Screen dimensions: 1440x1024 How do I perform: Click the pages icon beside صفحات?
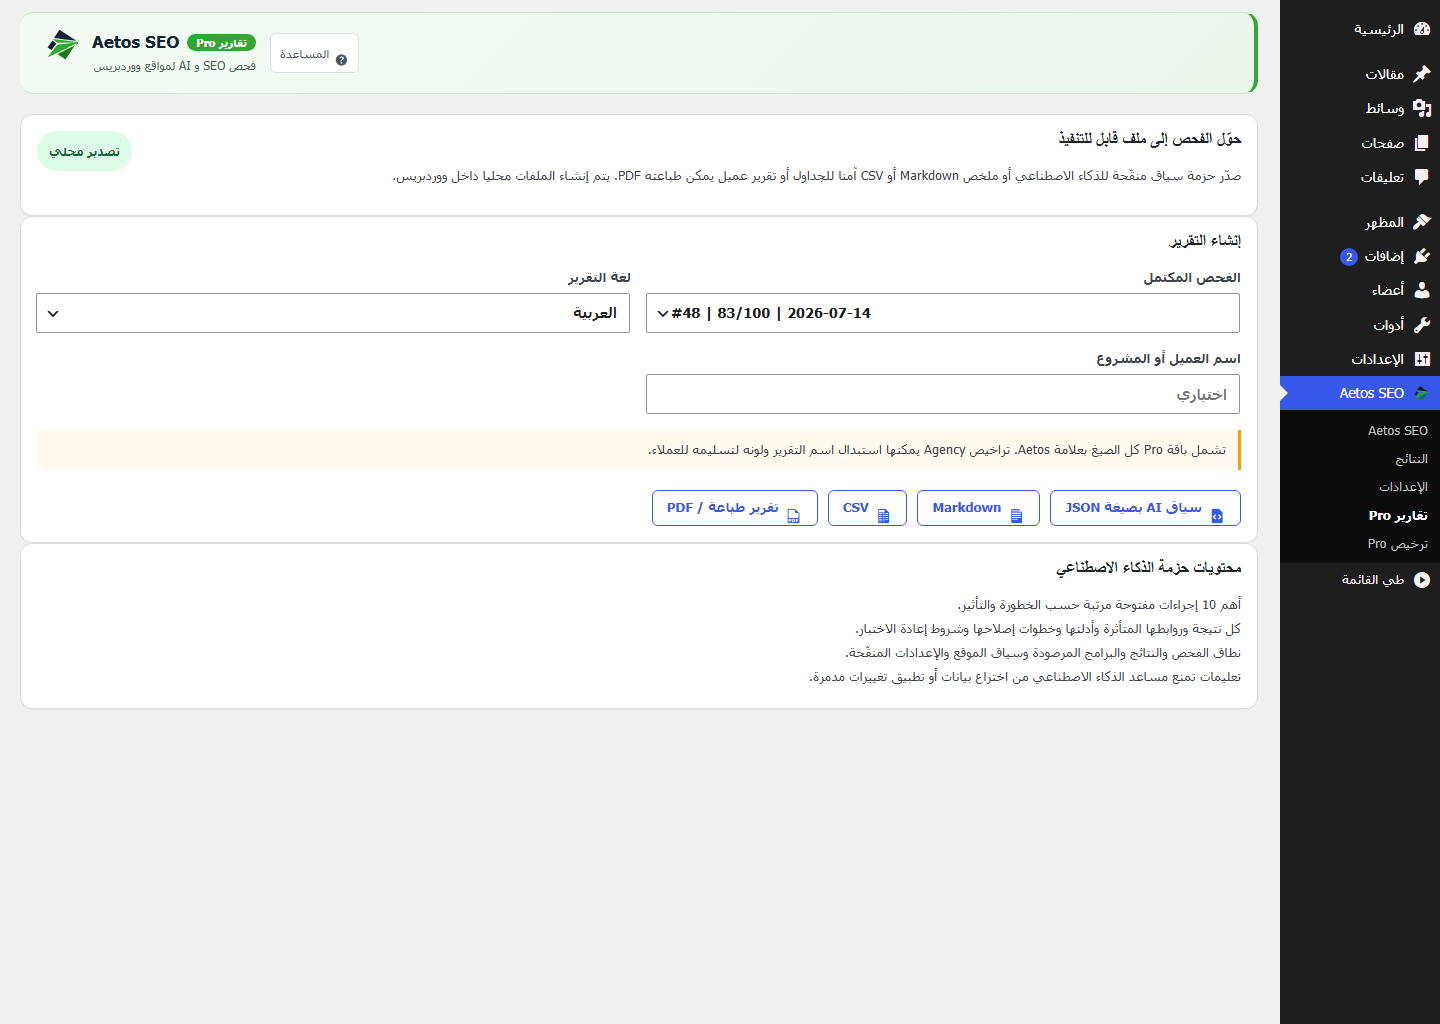(x=1422, y=143)
